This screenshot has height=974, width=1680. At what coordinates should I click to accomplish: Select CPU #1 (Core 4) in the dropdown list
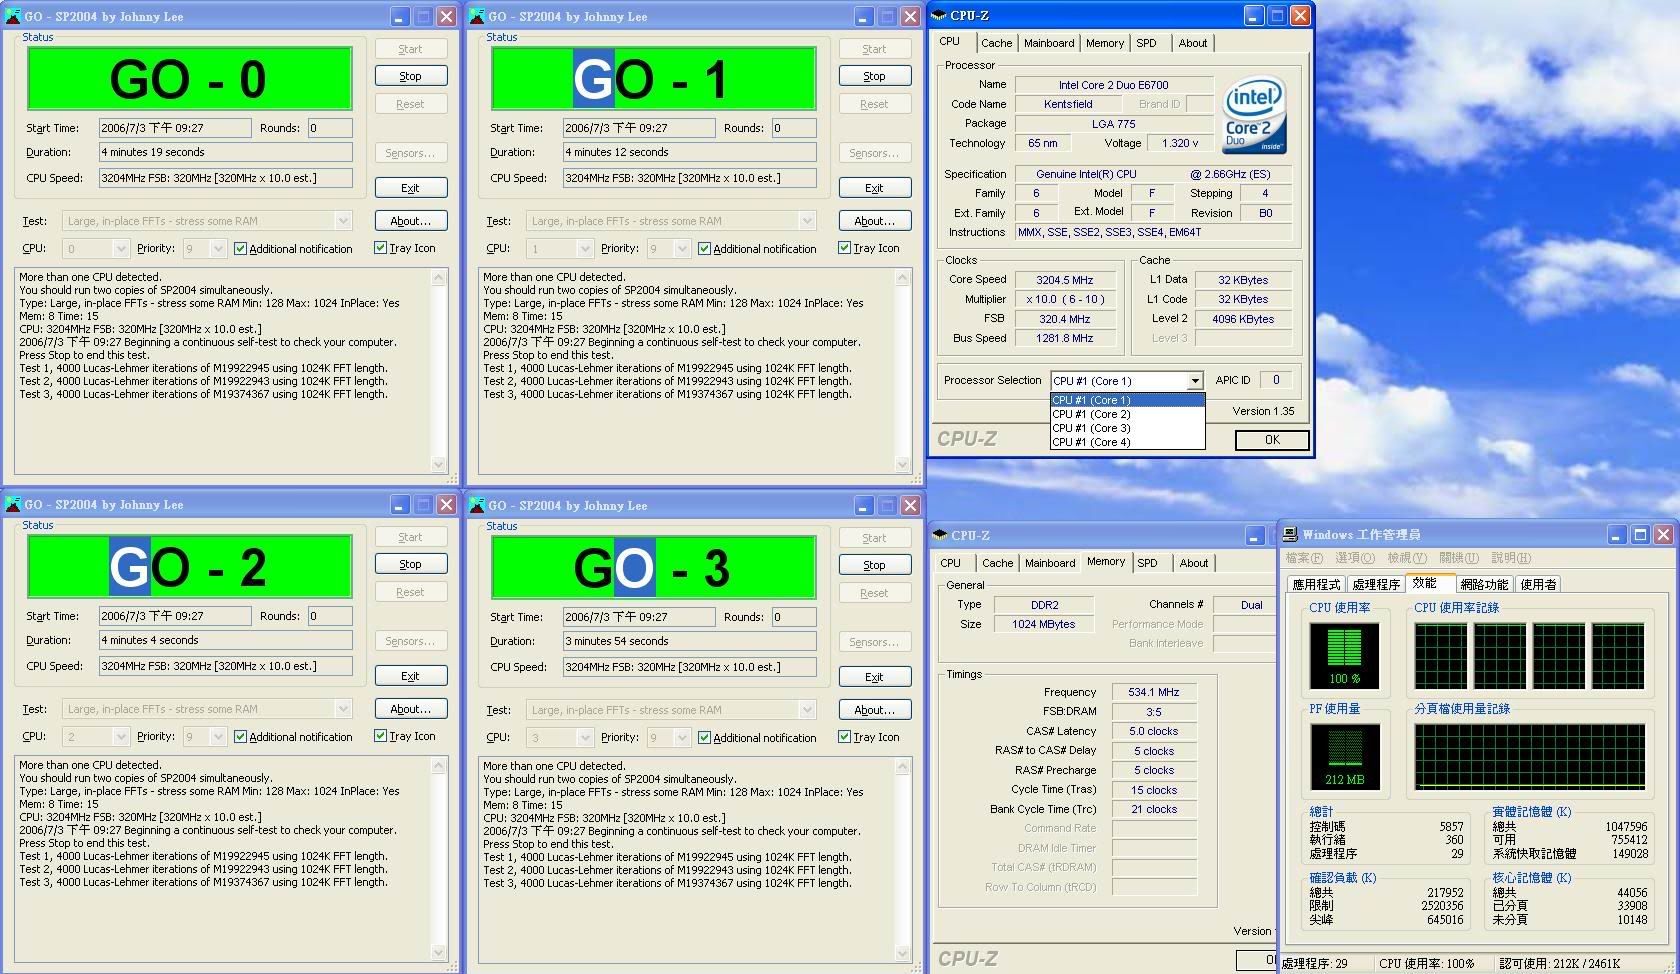point(1127,442)
